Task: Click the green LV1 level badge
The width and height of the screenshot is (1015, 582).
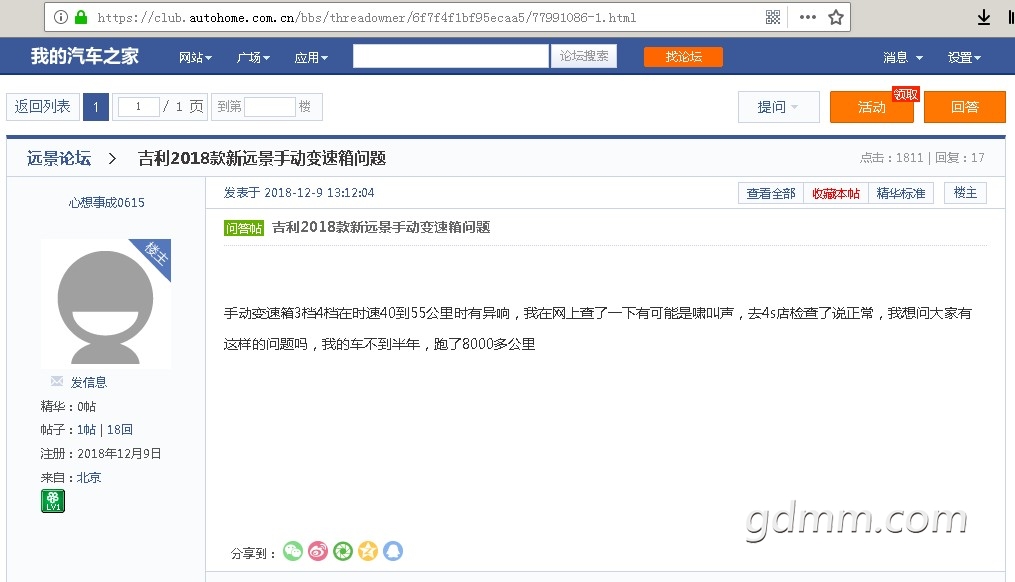Action: tap(53, 501)
